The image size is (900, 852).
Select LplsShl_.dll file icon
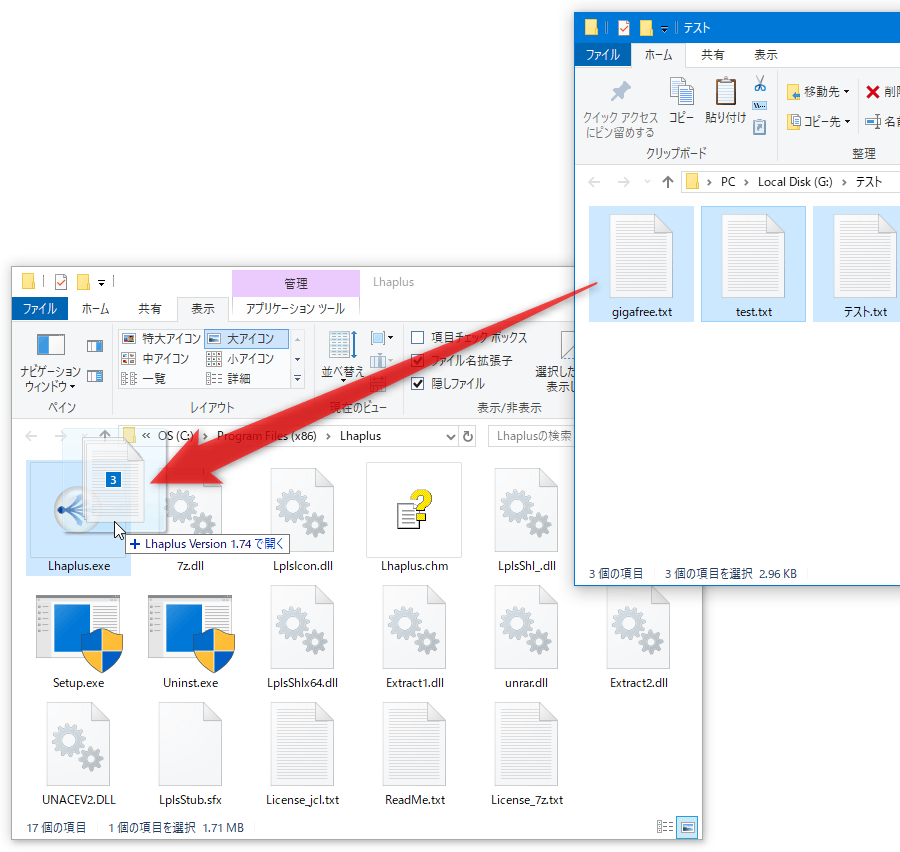click(x=526, y=510)
